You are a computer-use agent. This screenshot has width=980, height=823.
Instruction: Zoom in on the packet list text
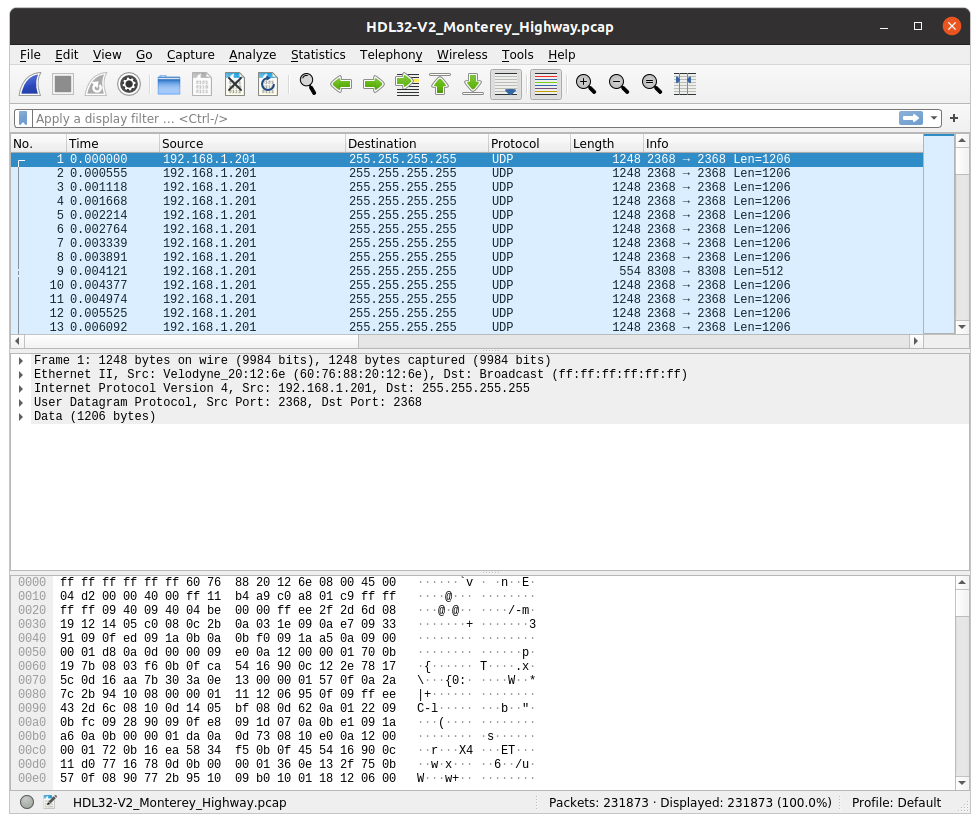pos(585,84)
